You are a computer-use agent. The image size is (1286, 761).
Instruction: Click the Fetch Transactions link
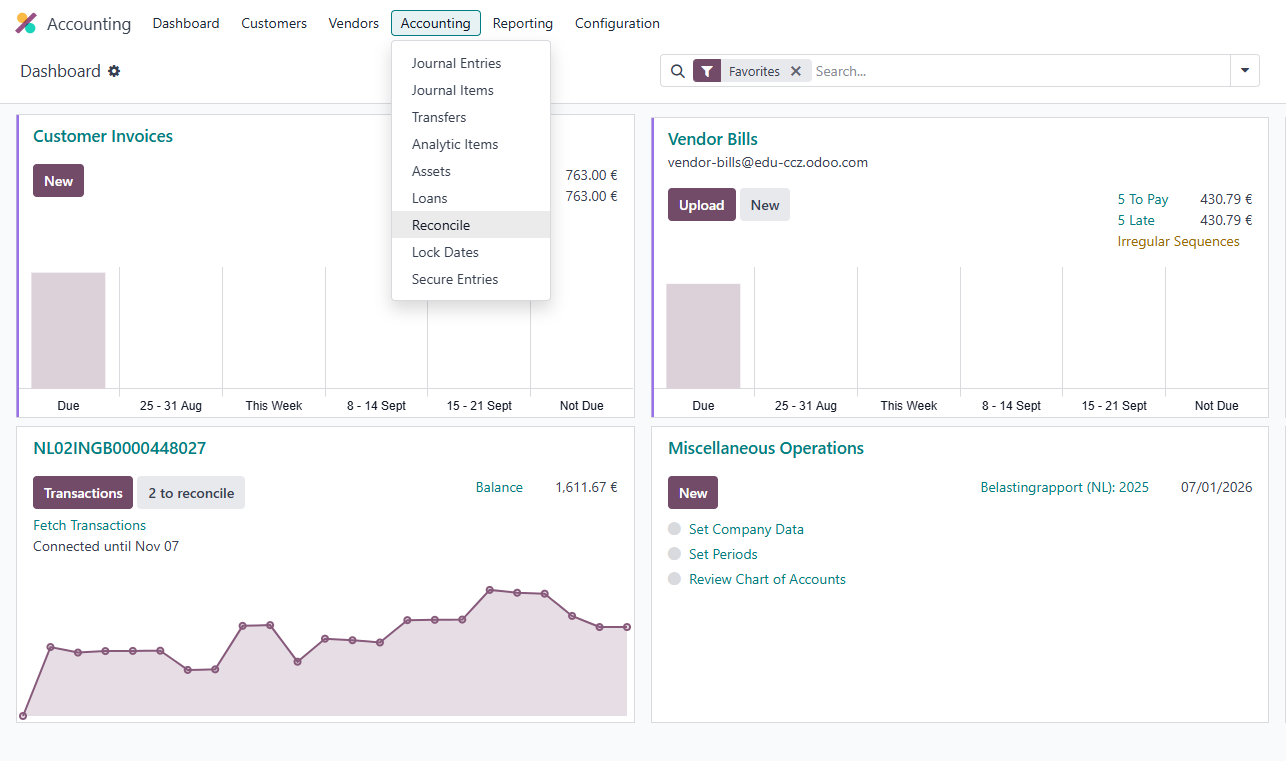89,525
